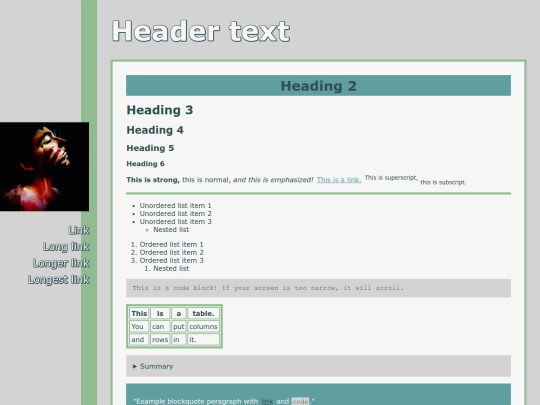This screenshot has height=405, width=540.
Task: Open the sidebar item labeled Link
Action: click(x=79, y=230)
